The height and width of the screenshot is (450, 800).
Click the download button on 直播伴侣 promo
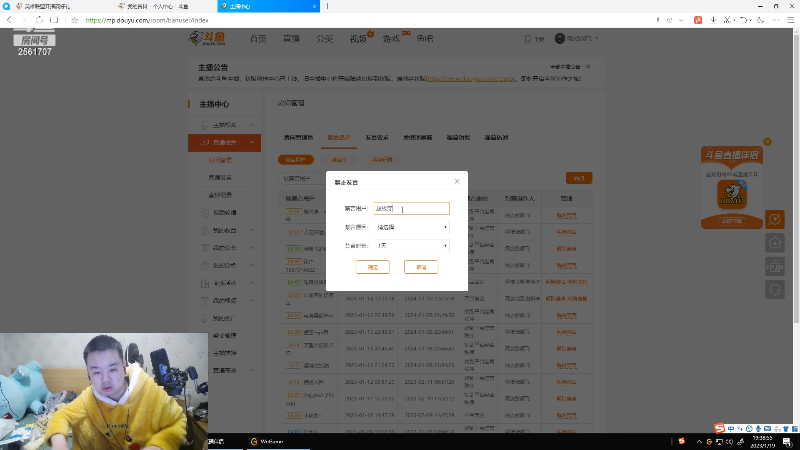(732, 221)
